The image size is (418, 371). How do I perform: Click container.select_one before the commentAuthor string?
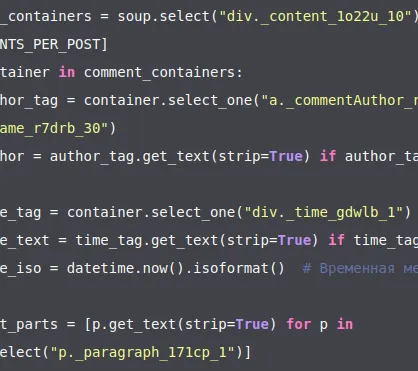[x=168, y=100]
